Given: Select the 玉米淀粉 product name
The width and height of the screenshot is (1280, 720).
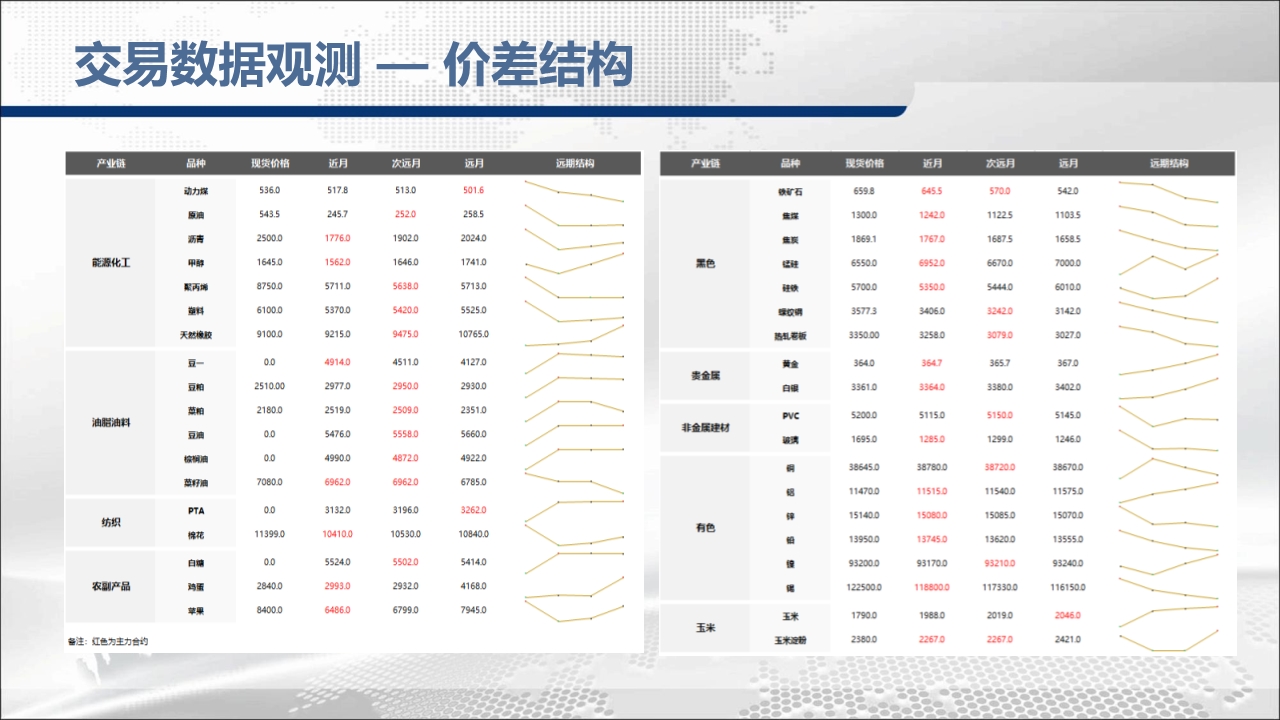Looking at the screenshot, I should point(790,639).
